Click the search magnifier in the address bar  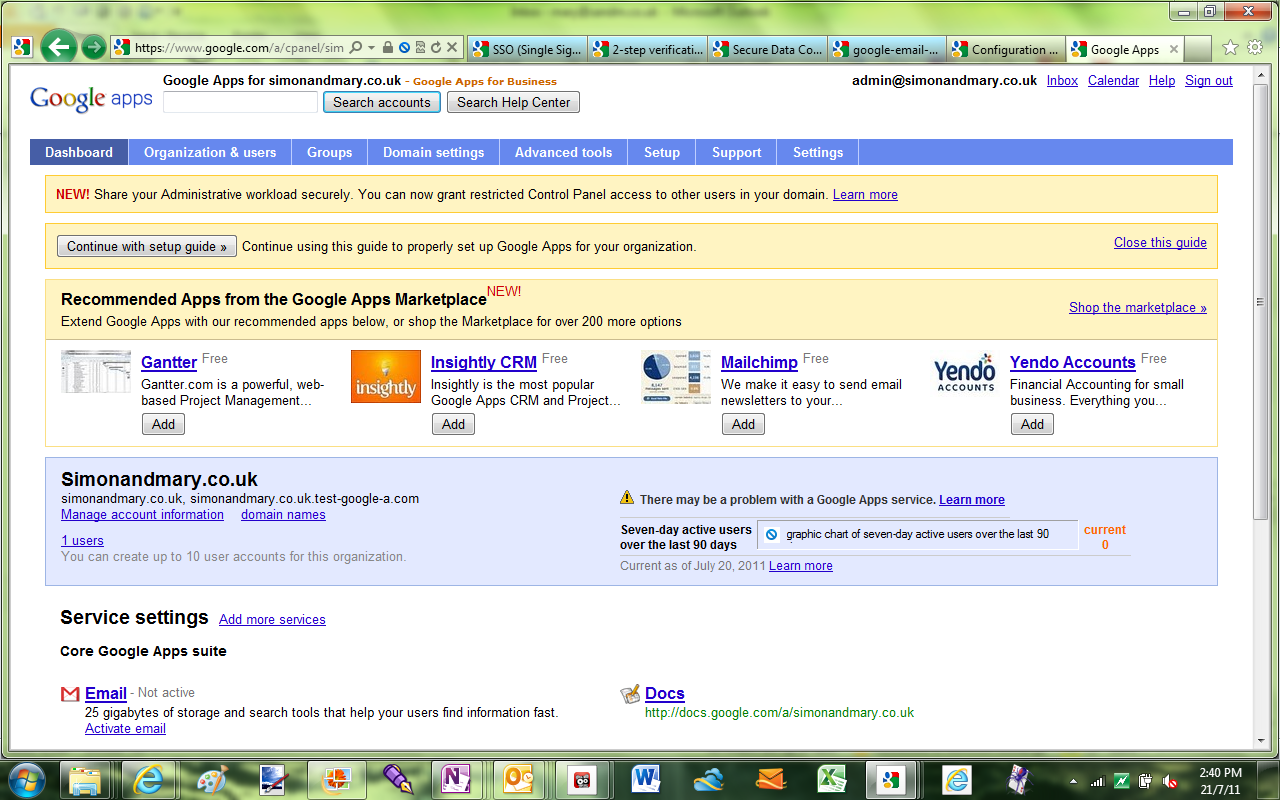[x=356, y=47]
